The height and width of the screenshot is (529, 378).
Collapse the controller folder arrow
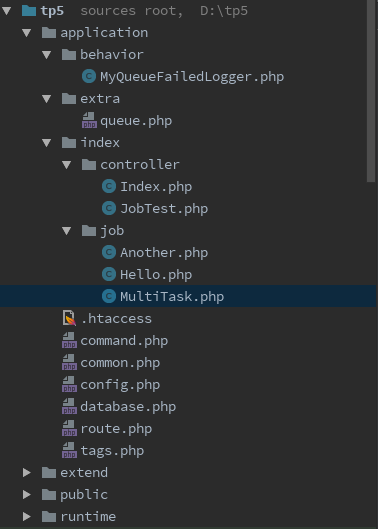[x=66, y=165]
